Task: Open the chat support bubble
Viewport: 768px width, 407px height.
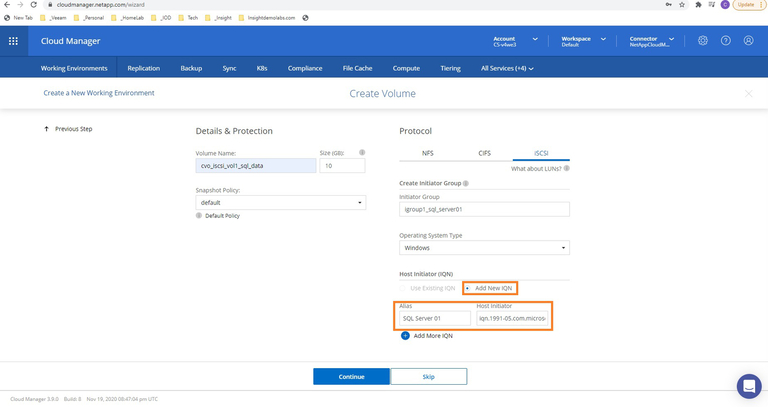Action: [748, 385]
